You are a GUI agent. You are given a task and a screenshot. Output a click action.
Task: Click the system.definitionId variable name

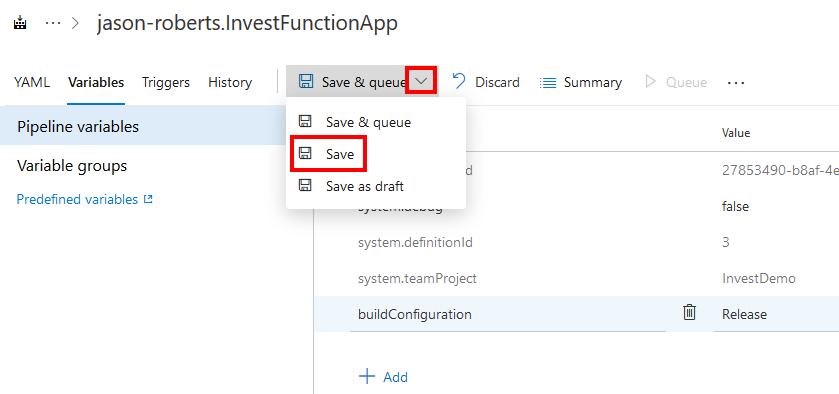[415, 243]
